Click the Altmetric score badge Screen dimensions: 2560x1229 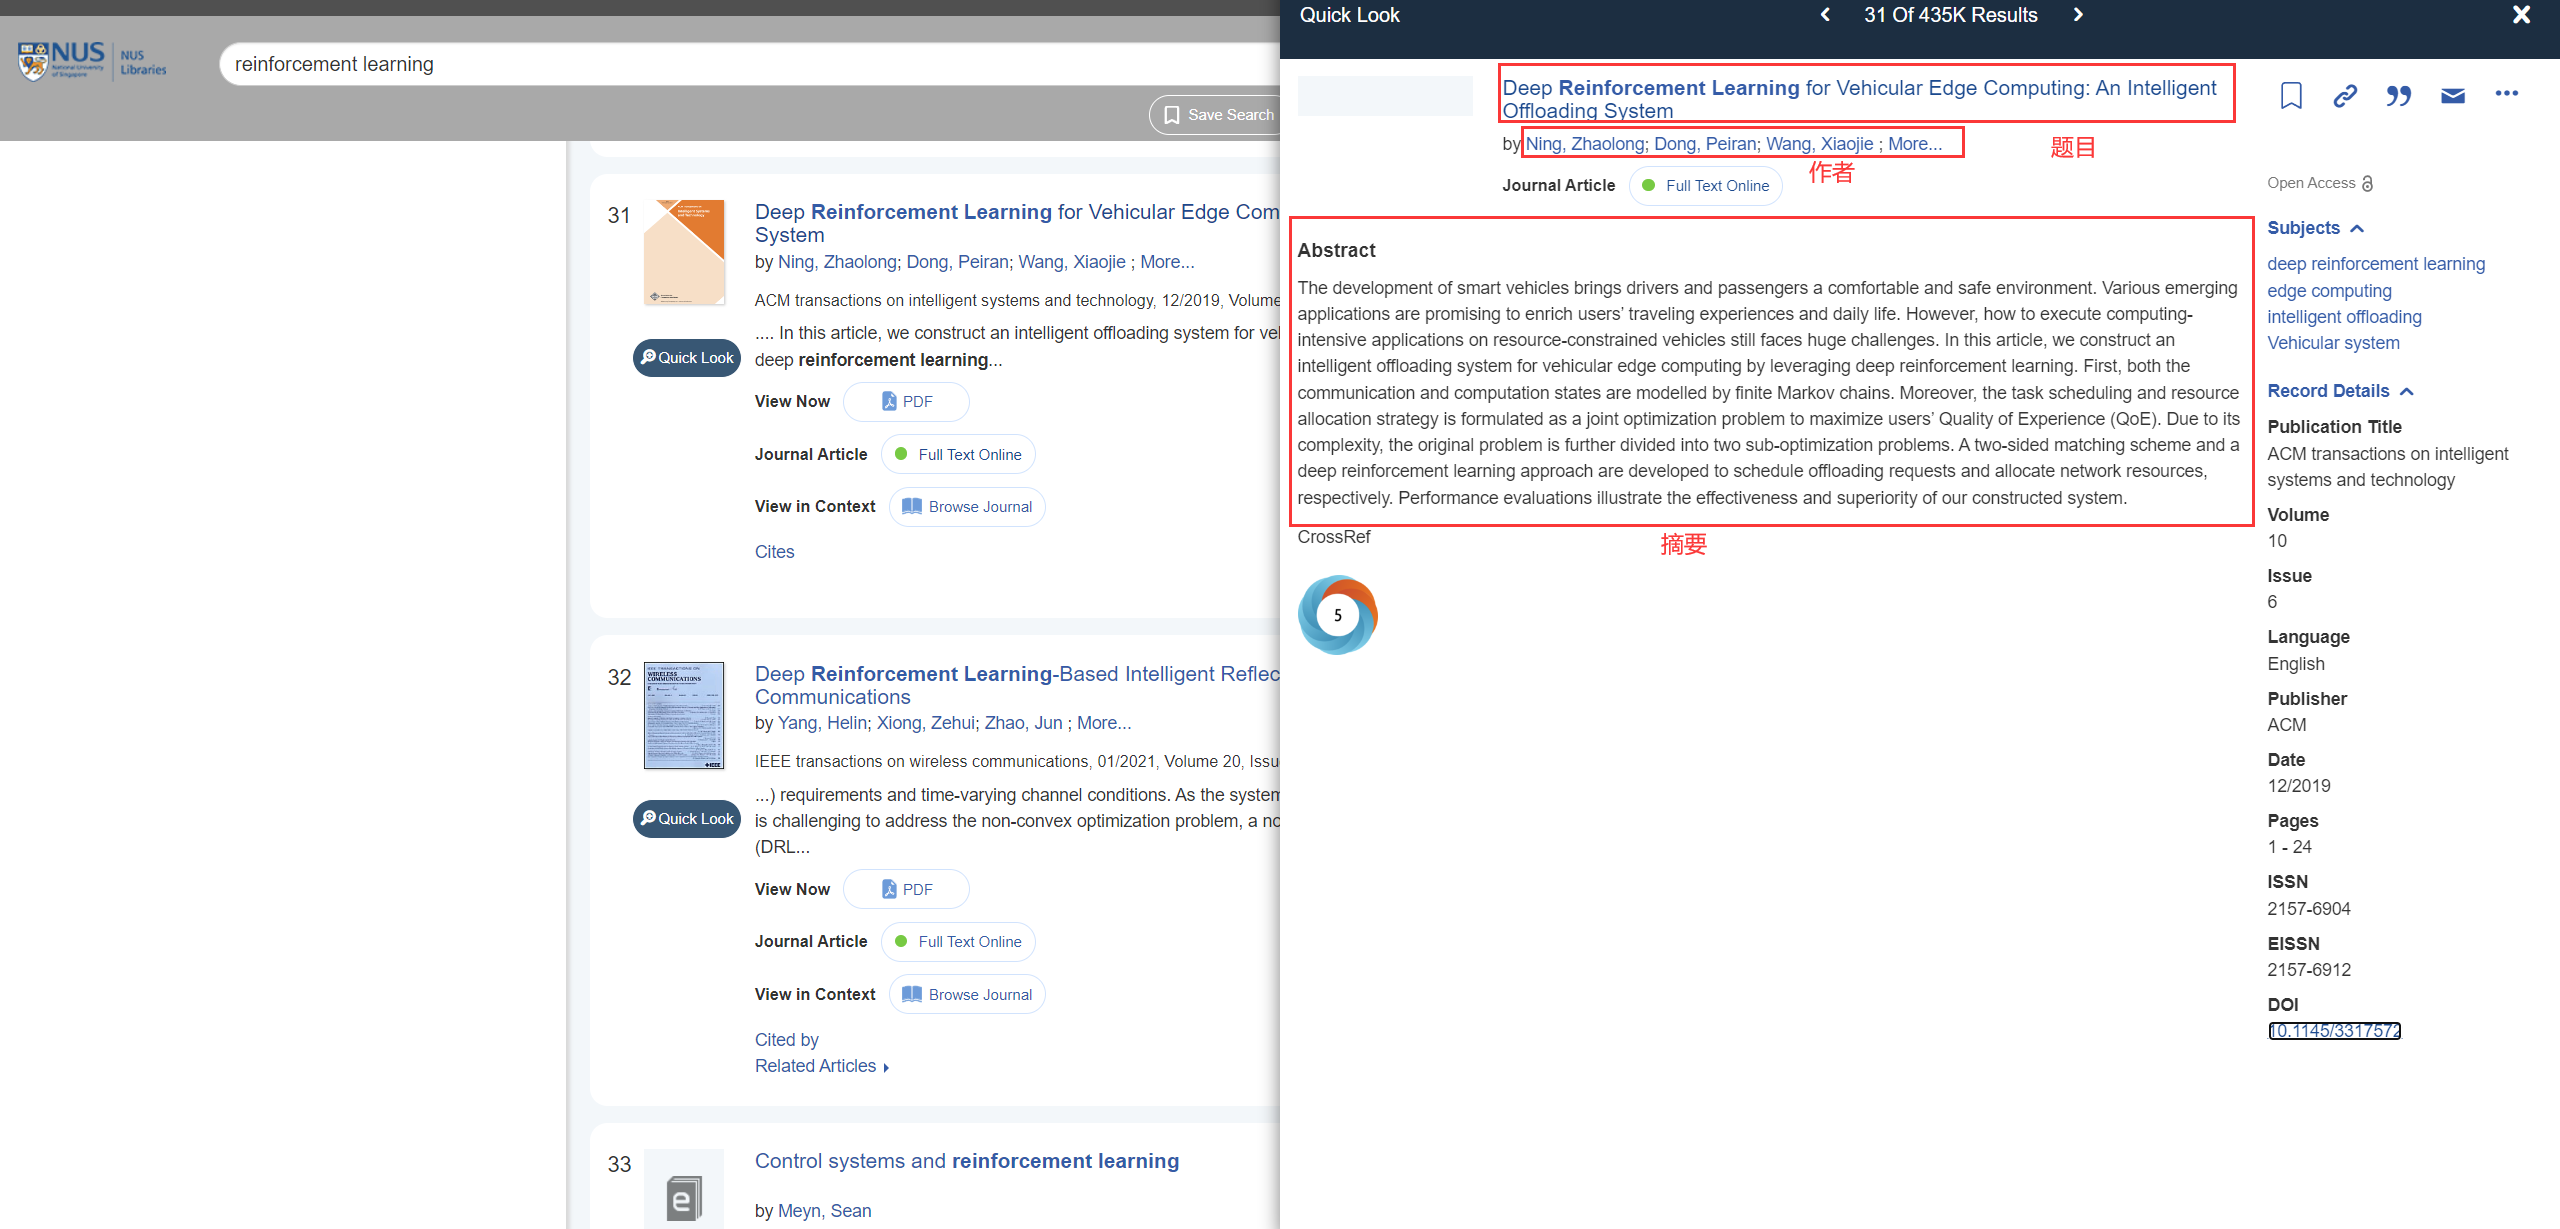[x=1337, y=615]
